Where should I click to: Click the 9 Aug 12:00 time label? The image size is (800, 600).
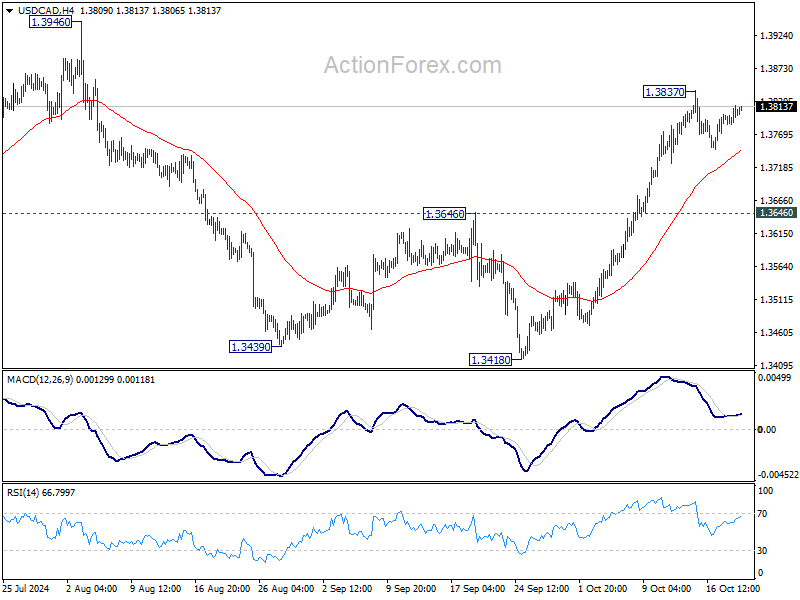tap(156, 588)
